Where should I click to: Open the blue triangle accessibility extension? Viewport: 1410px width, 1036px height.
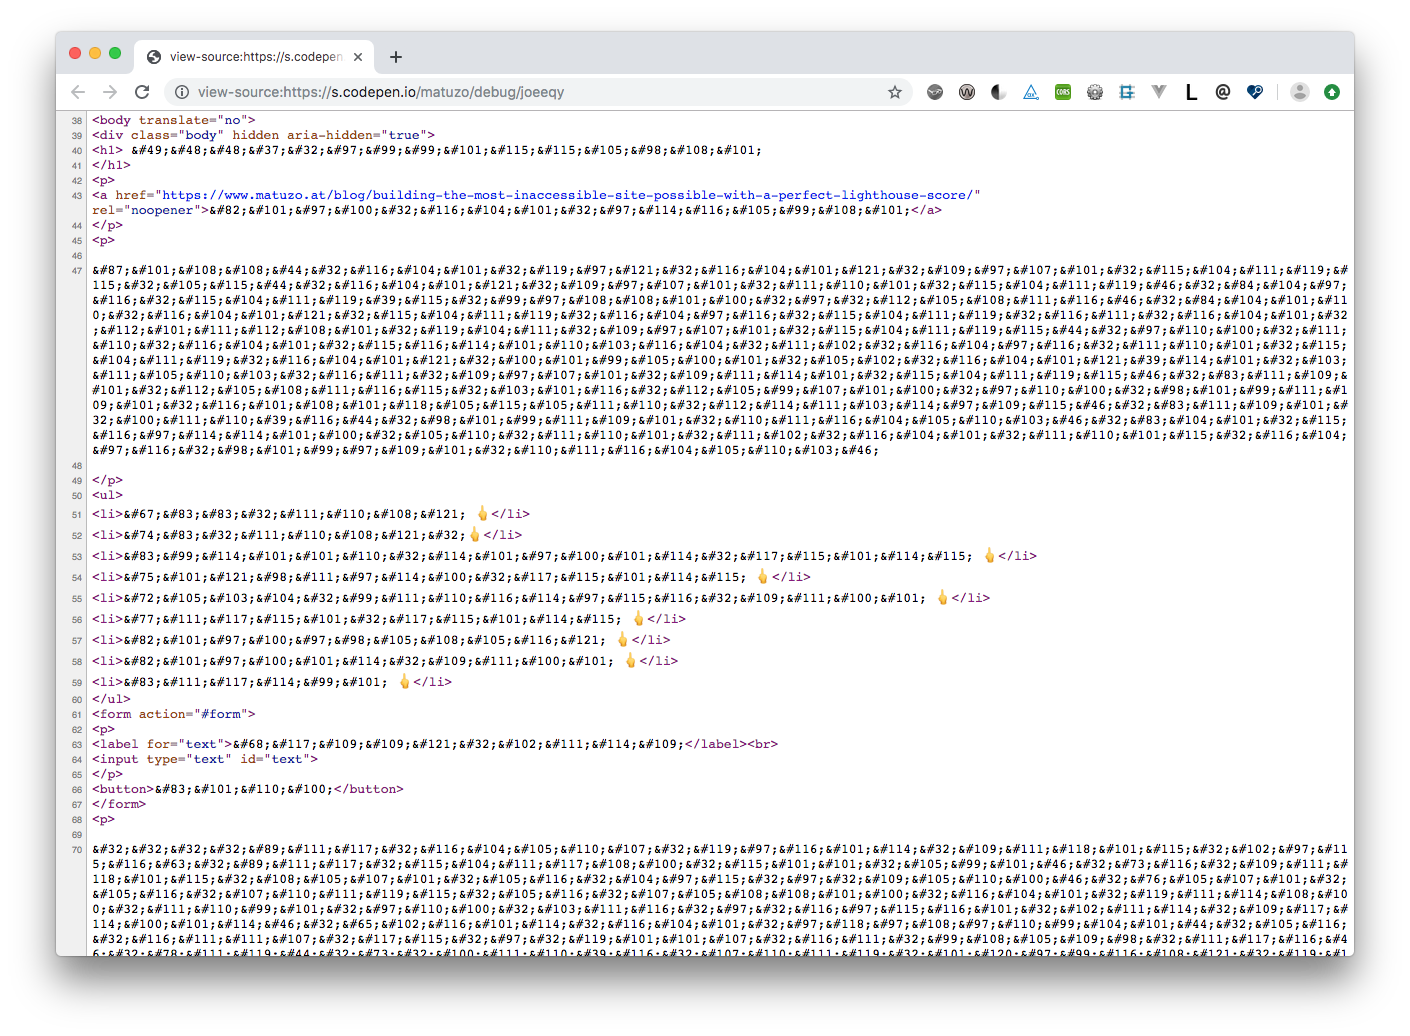point(1031,92)
